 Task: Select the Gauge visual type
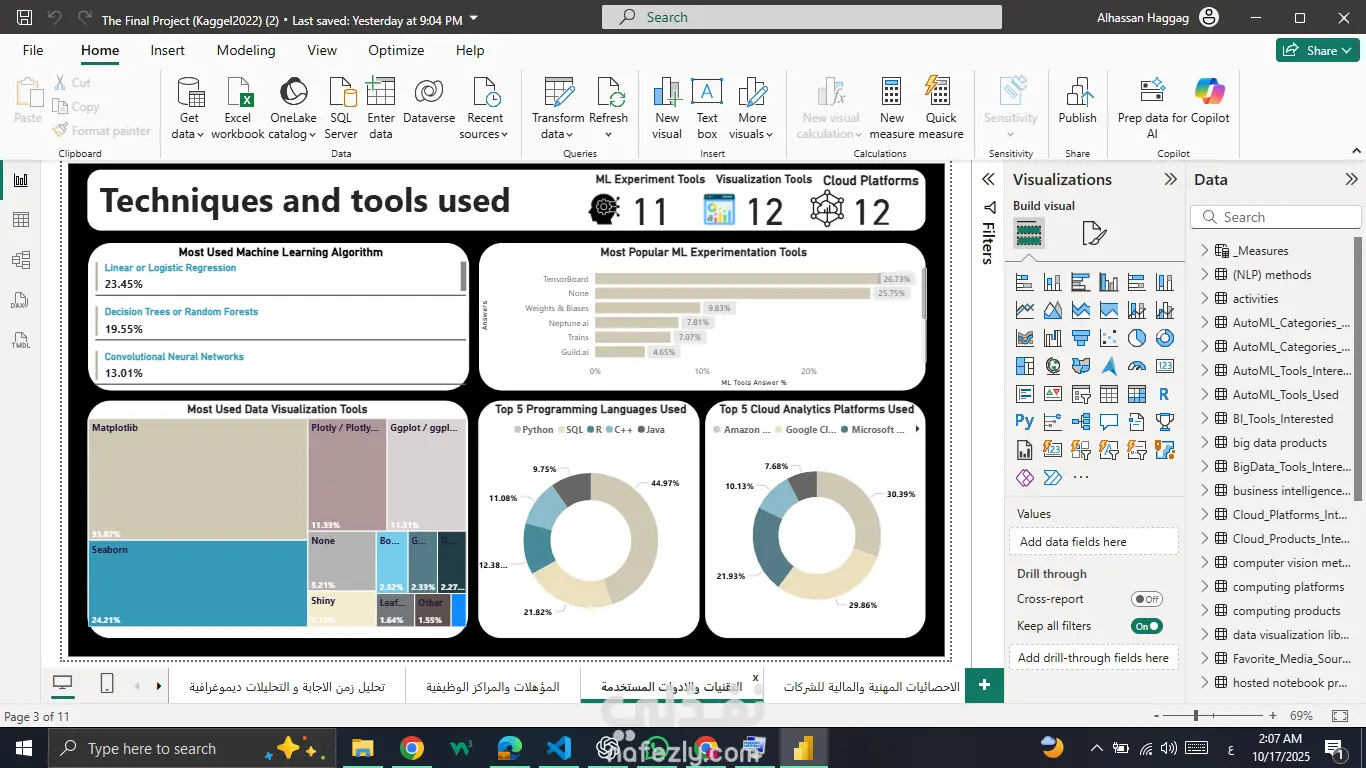point(1137,366)
